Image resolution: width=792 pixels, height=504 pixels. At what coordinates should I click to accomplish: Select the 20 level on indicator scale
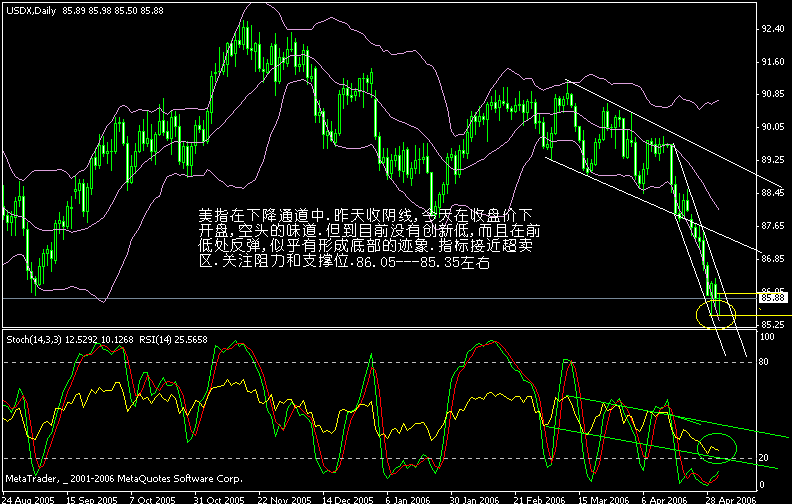(x=764, y=458)
